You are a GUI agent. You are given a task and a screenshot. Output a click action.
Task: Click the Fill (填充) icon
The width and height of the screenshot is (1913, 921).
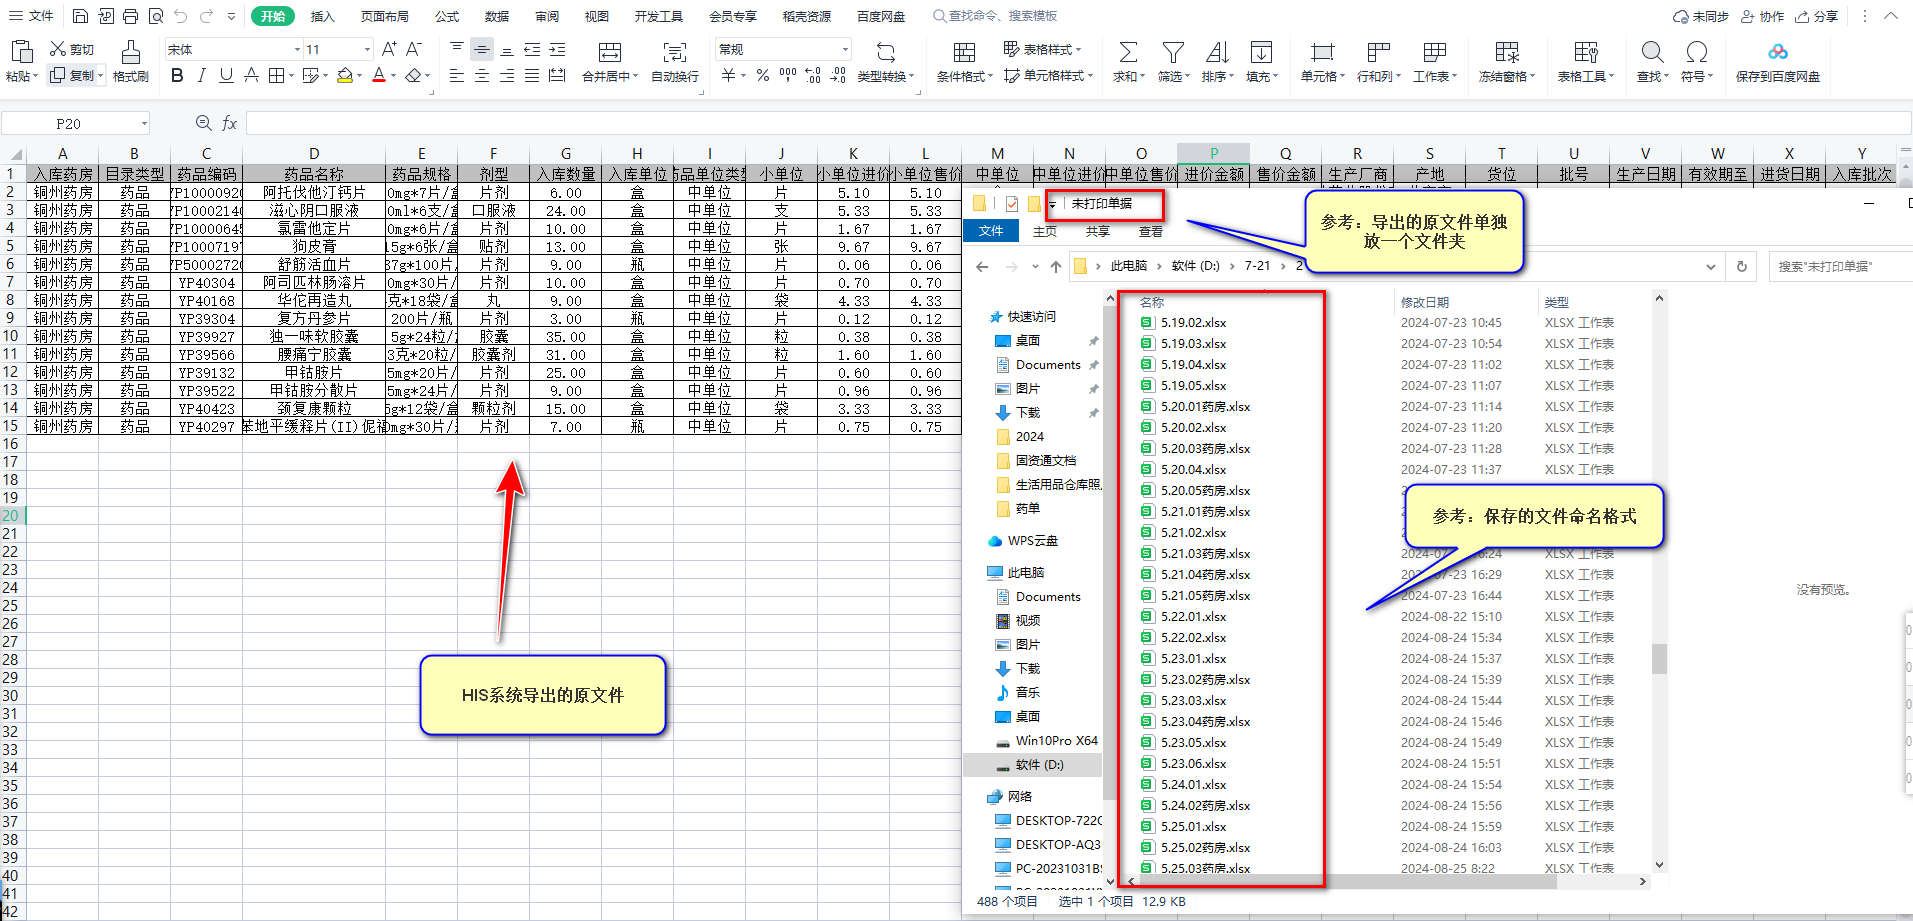(x=1261, y=52)
